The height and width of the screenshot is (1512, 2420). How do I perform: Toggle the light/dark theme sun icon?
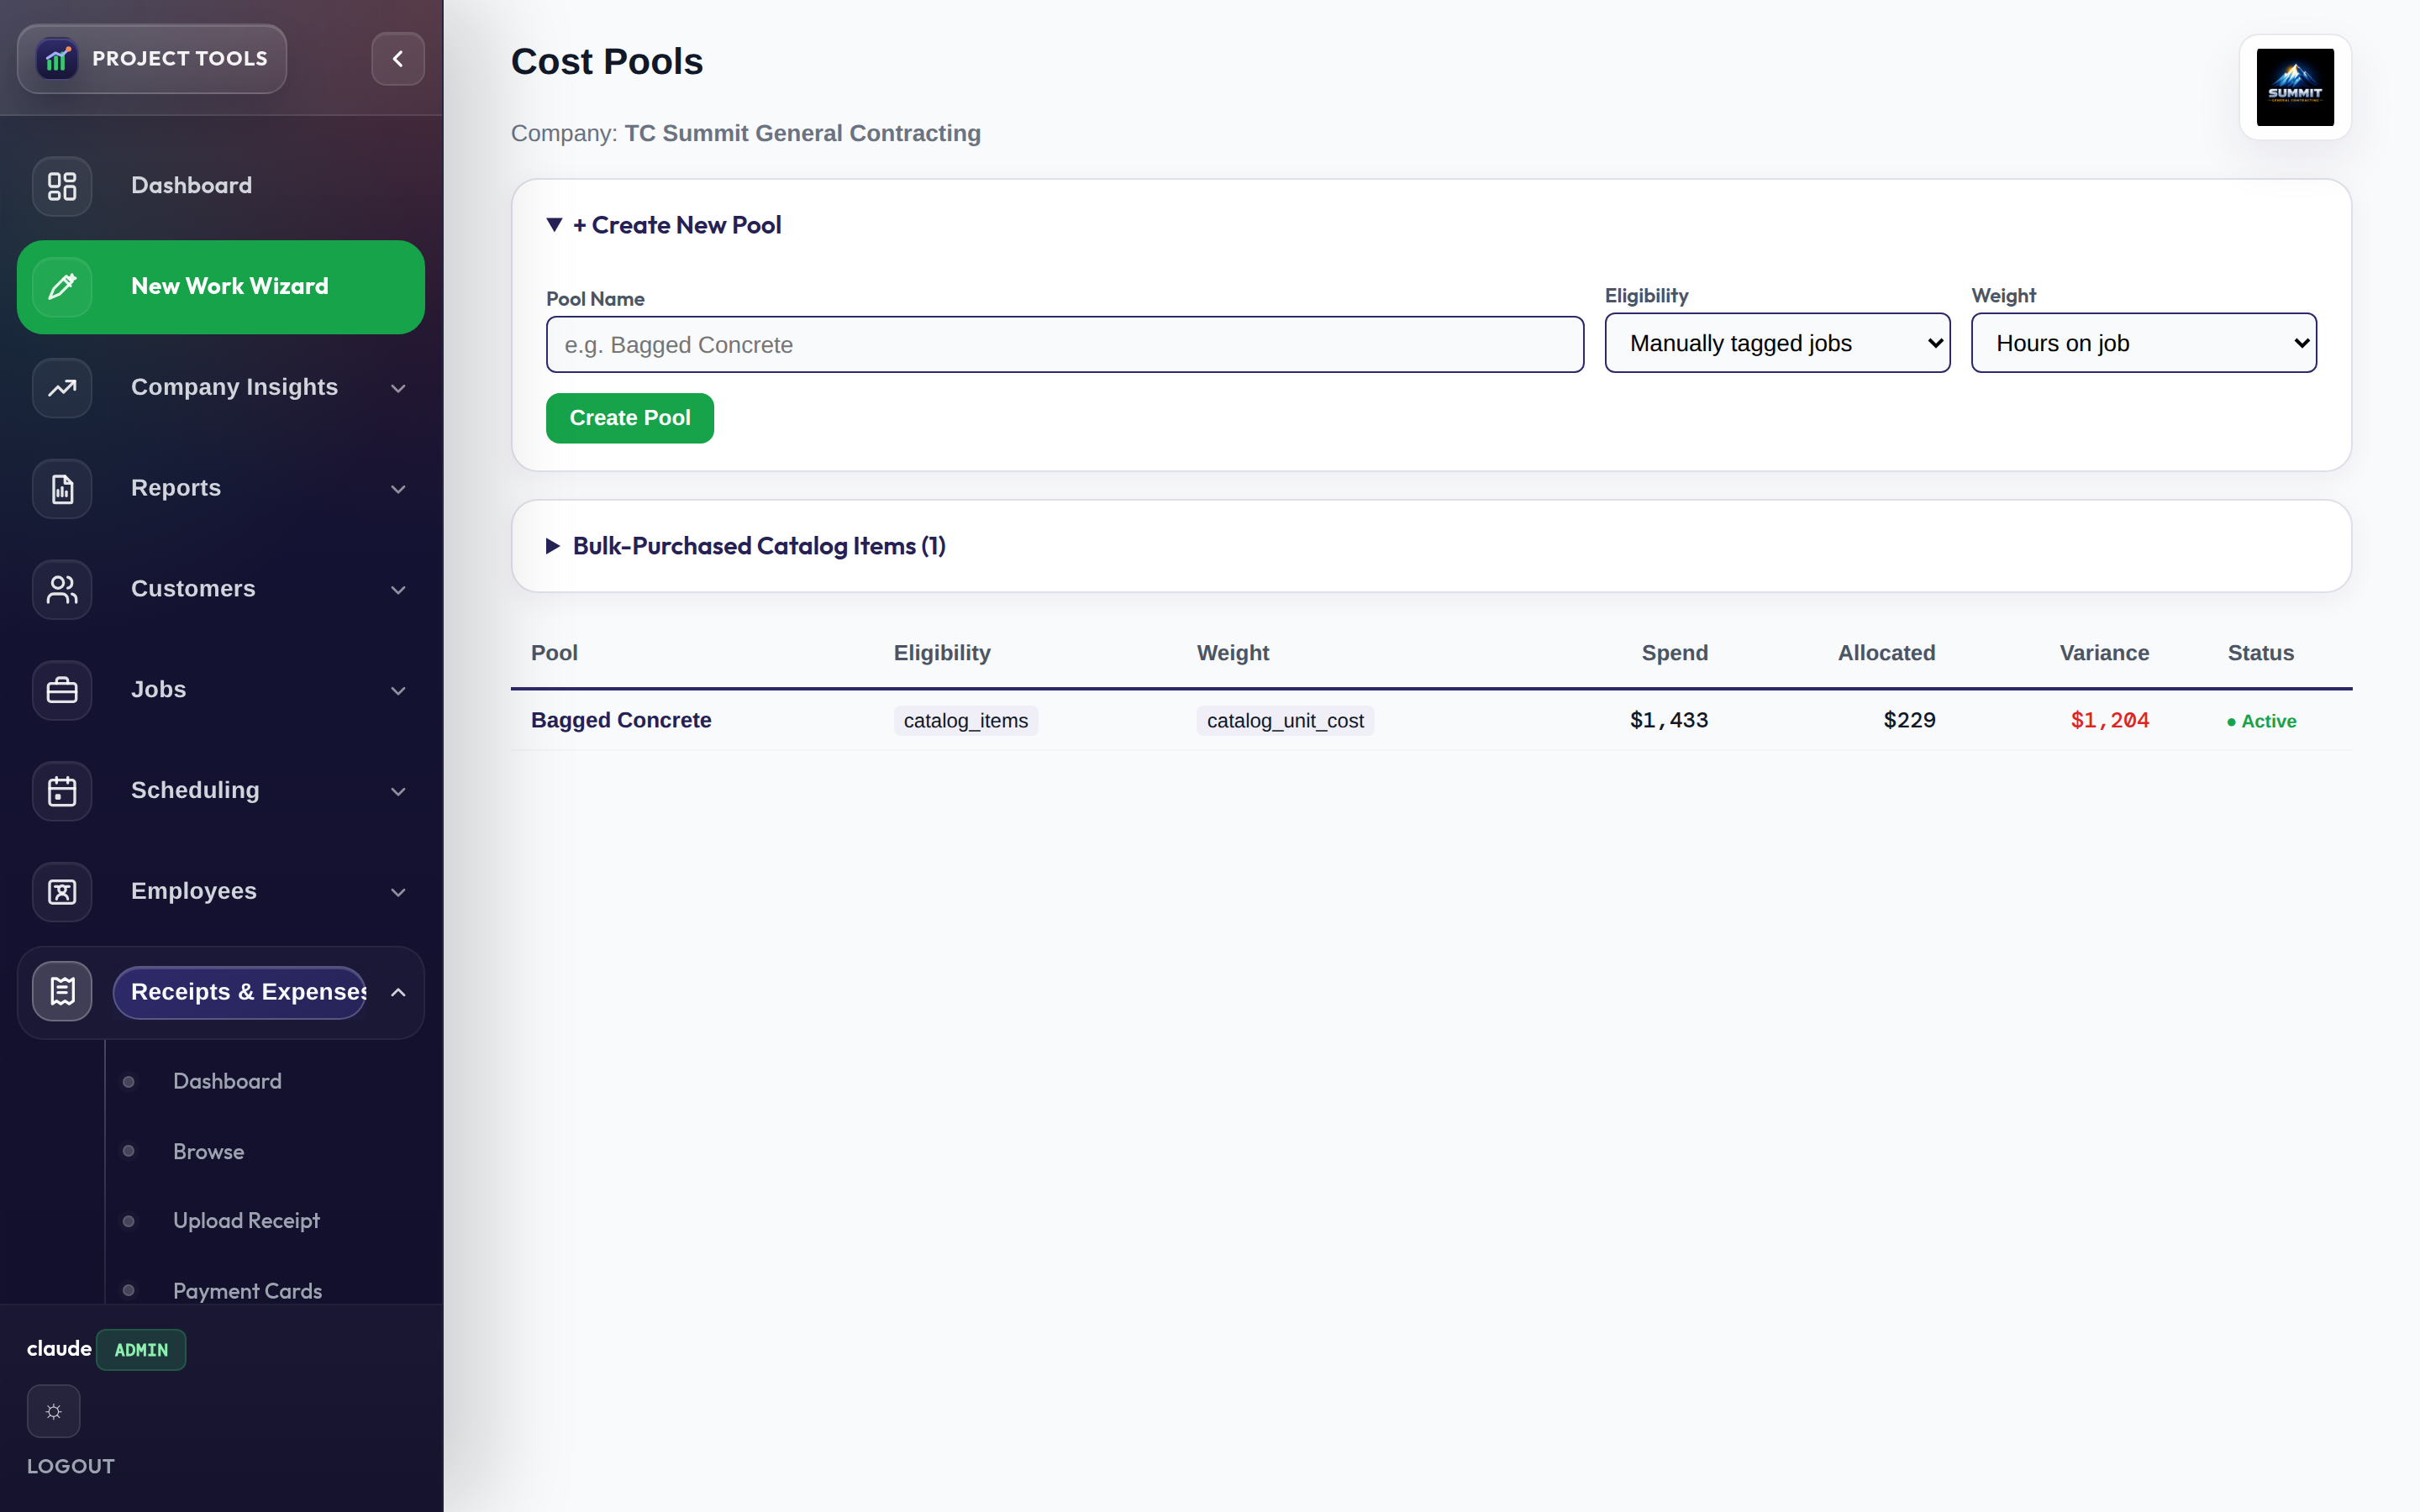click(54, 1411)
